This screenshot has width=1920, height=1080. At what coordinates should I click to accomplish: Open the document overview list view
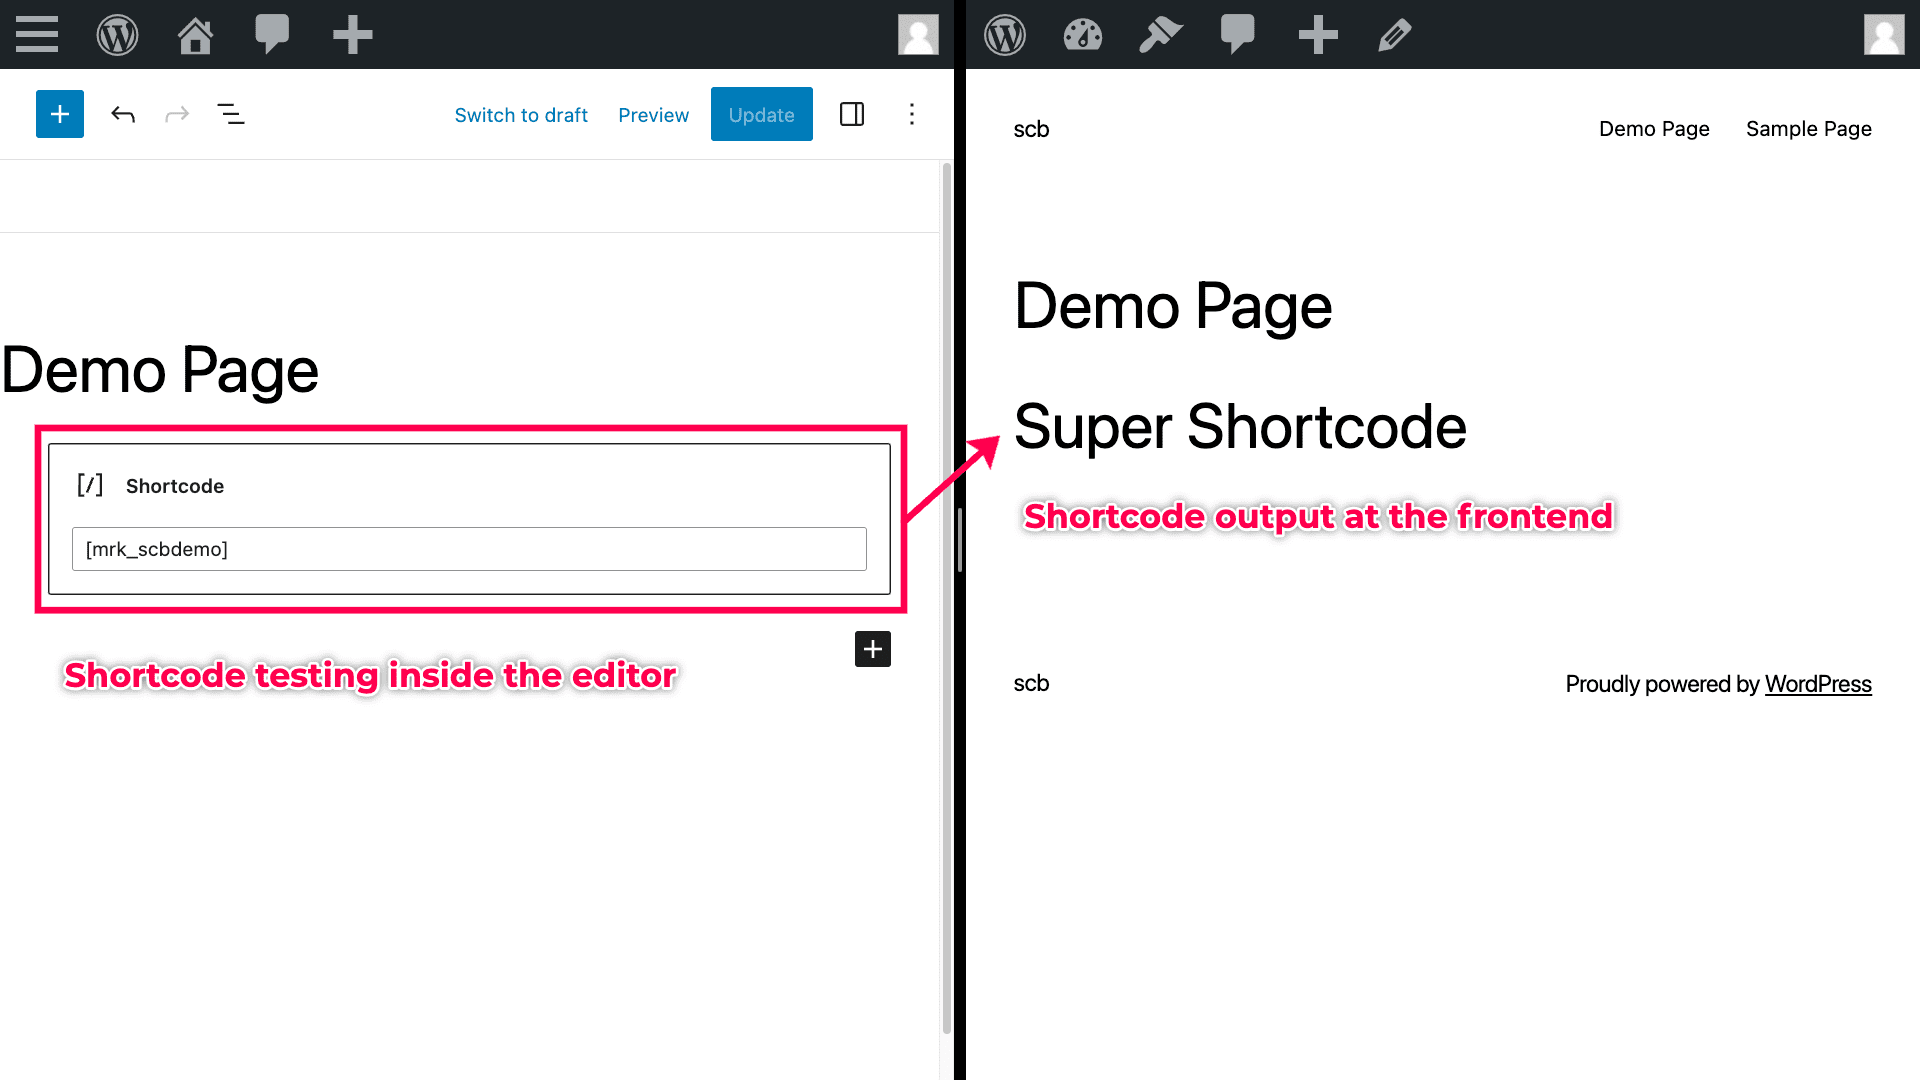231,114
